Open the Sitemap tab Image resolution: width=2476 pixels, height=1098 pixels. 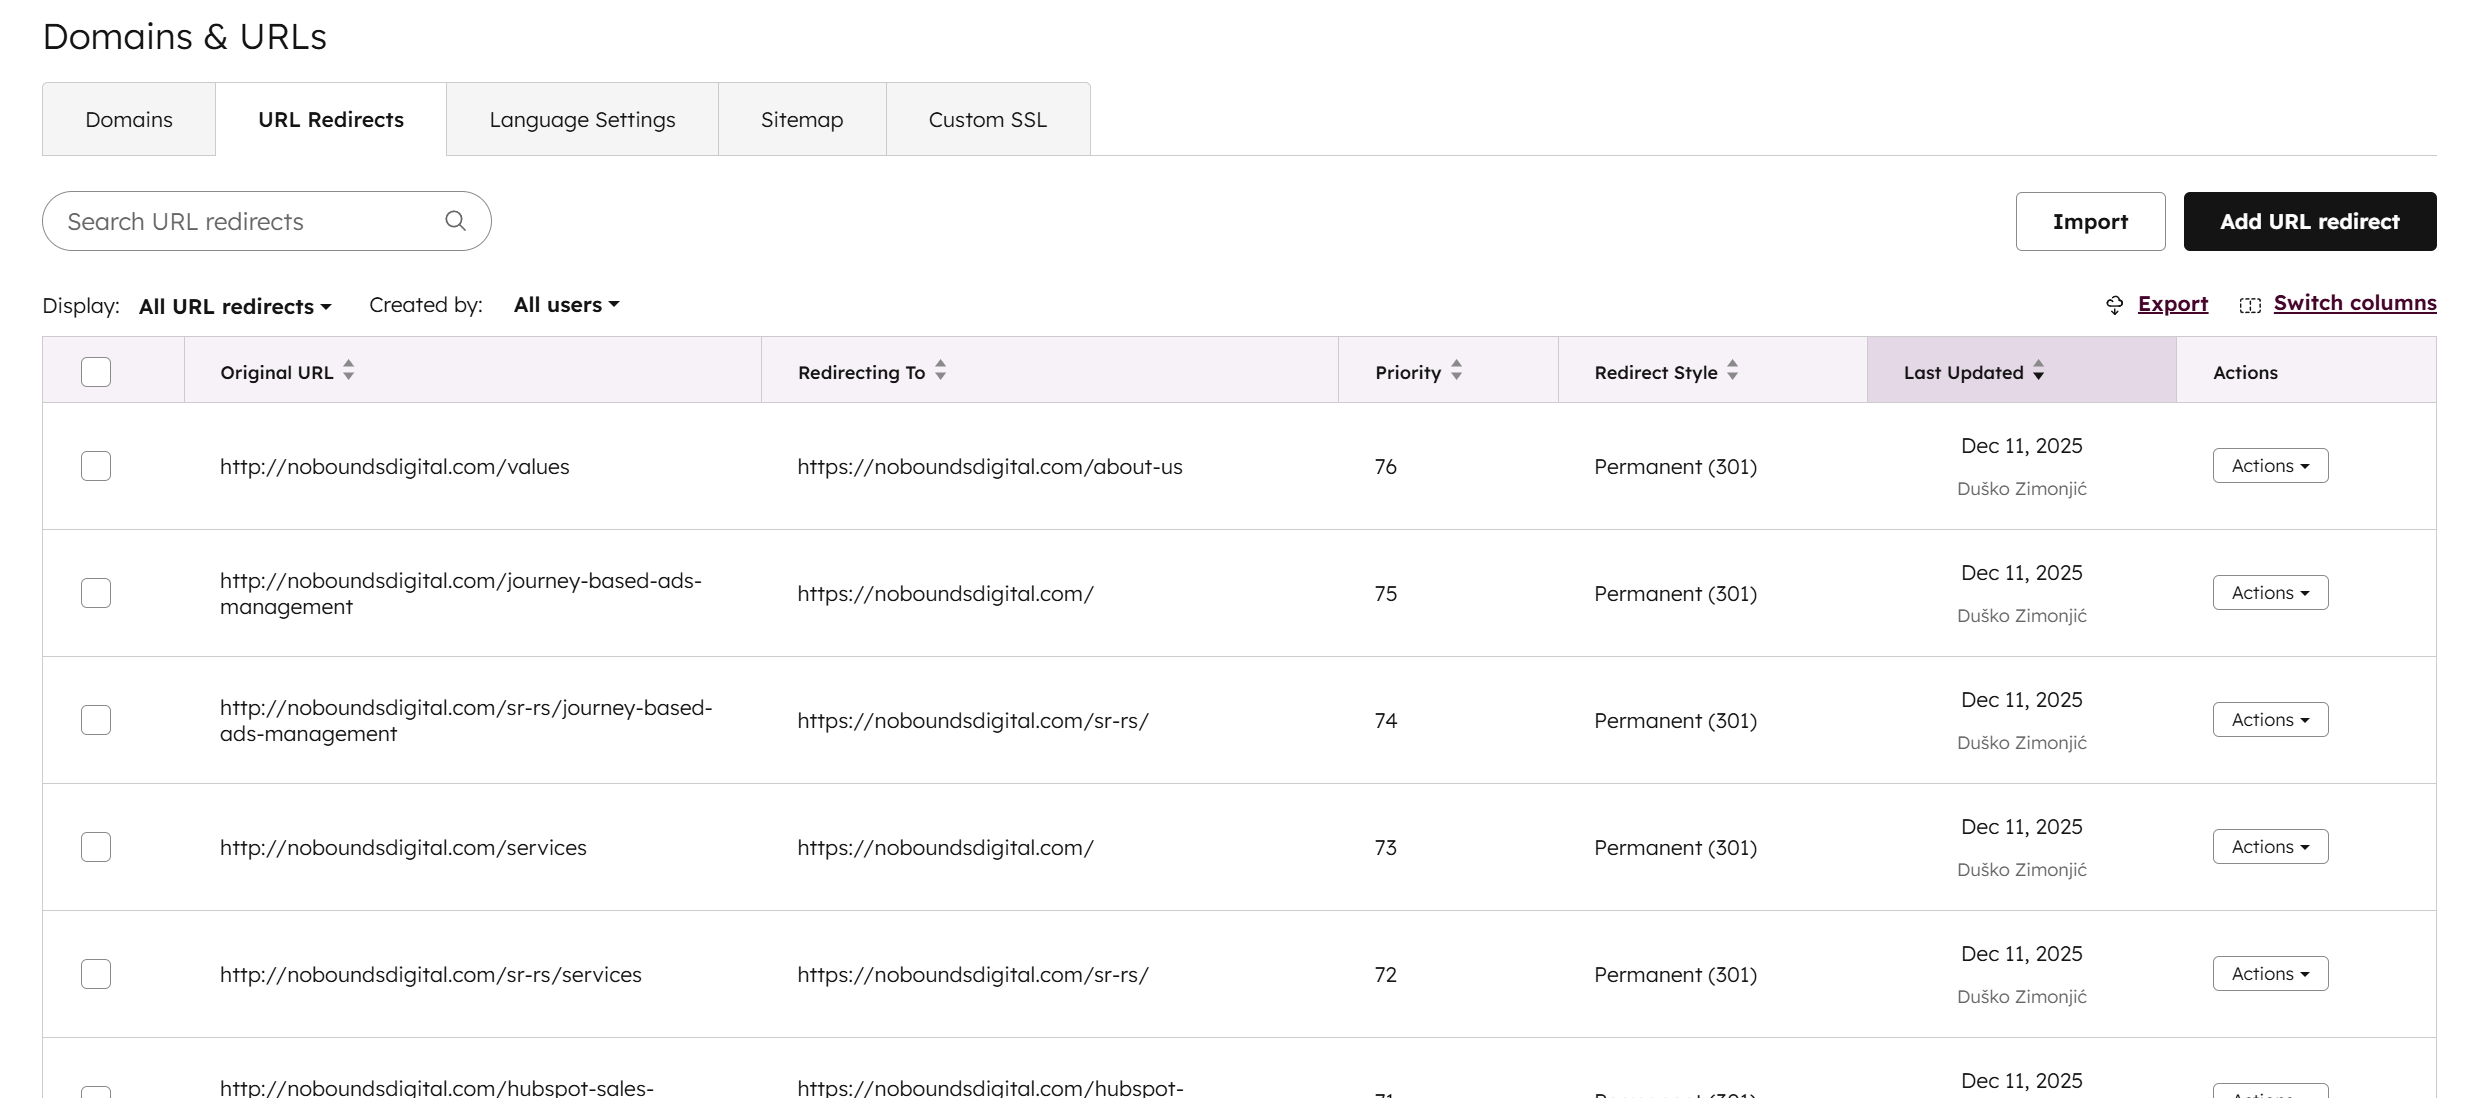(801, 118)
